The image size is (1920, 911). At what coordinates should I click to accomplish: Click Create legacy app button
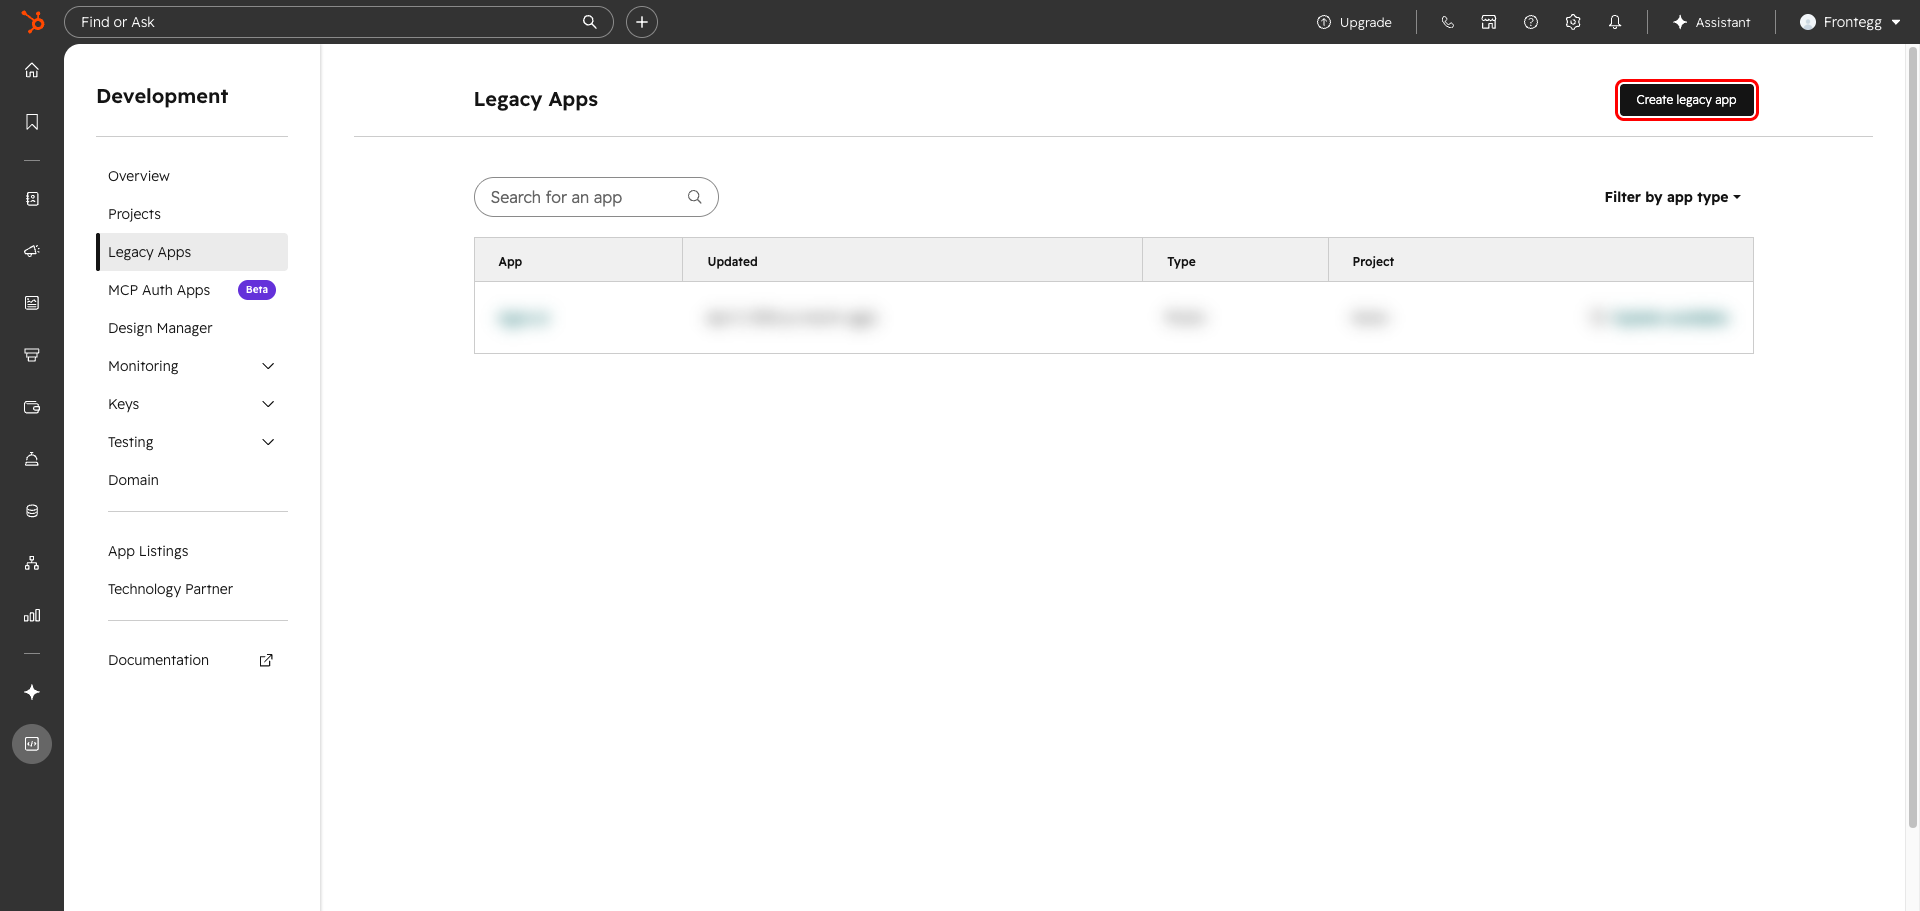(1686, 100)
